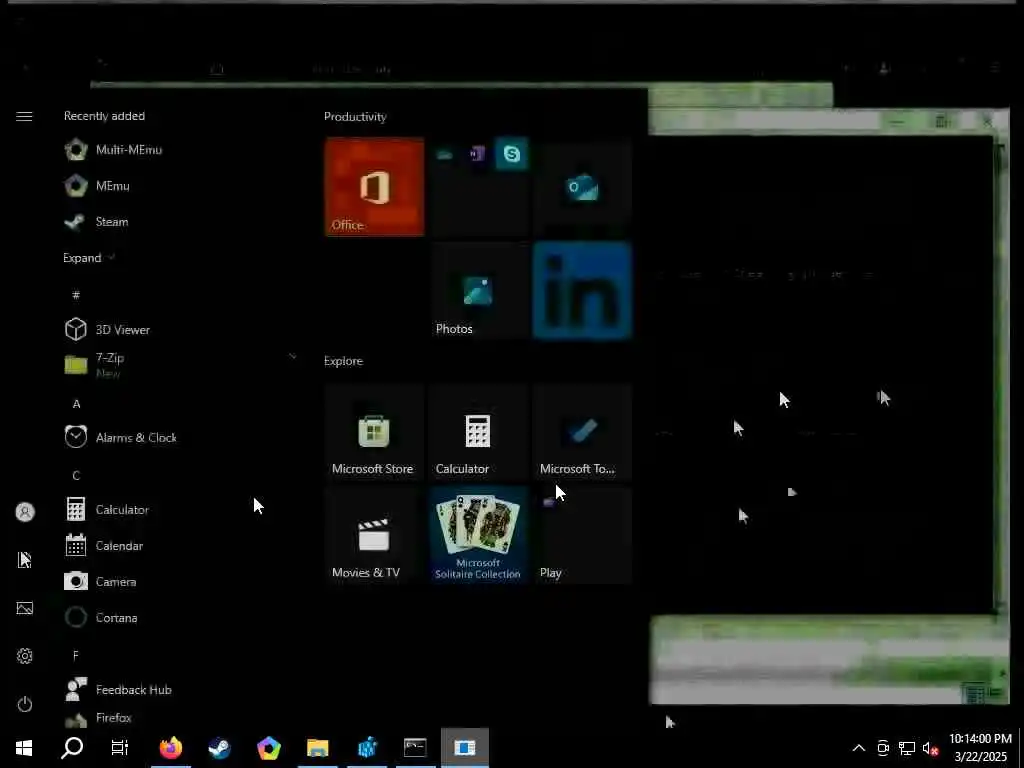Screen dimensions: 1024x768
Task: Launch Multi-MEmu from Recently added
Action: tap(180, 150)
